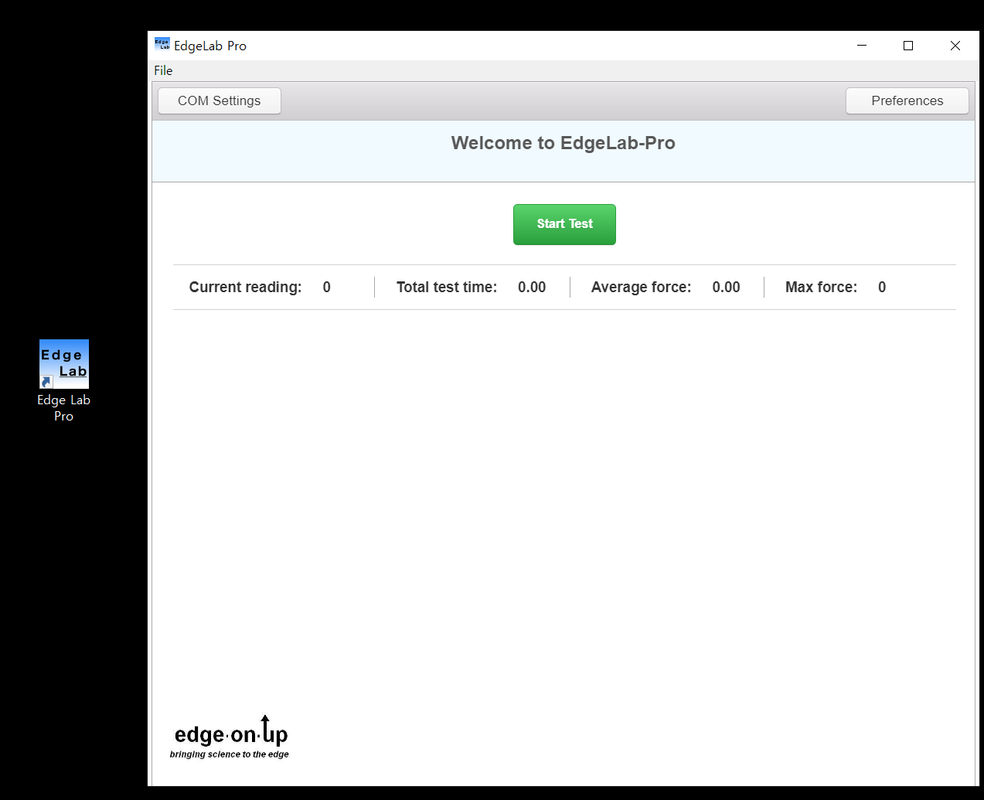This screenshot has height=800, width=984.
Task: Open COM Settings
Action: click(219, 101)
